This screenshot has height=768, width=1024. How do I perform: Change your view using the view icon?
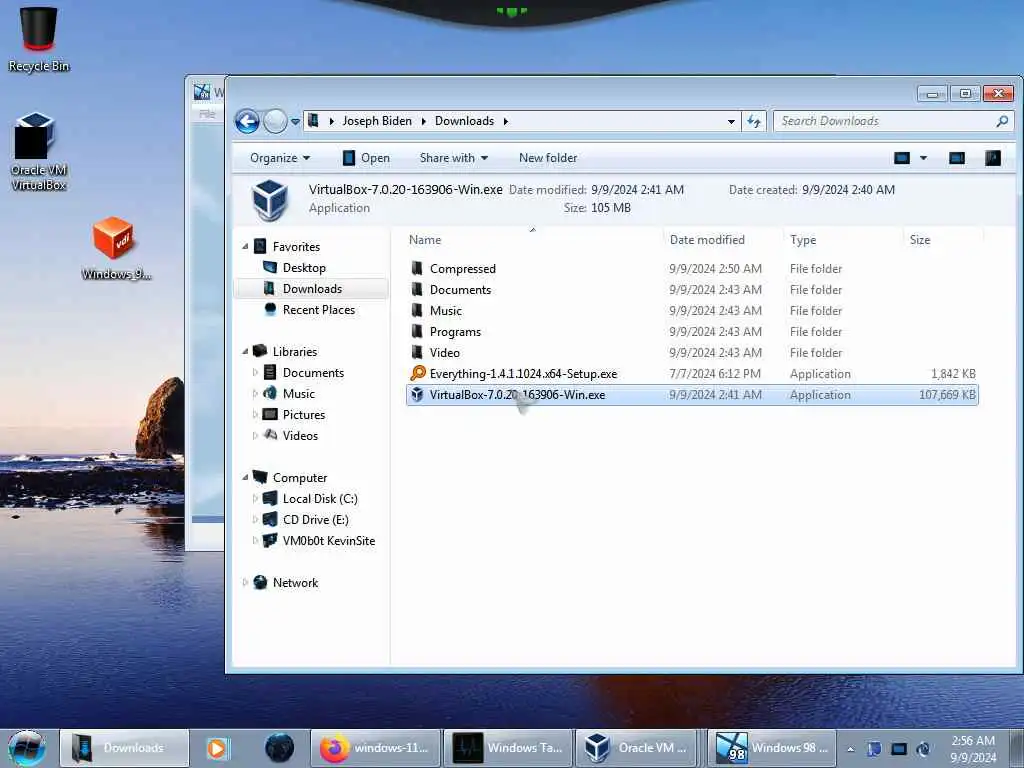pyautogui.click(x=902, y=158)
